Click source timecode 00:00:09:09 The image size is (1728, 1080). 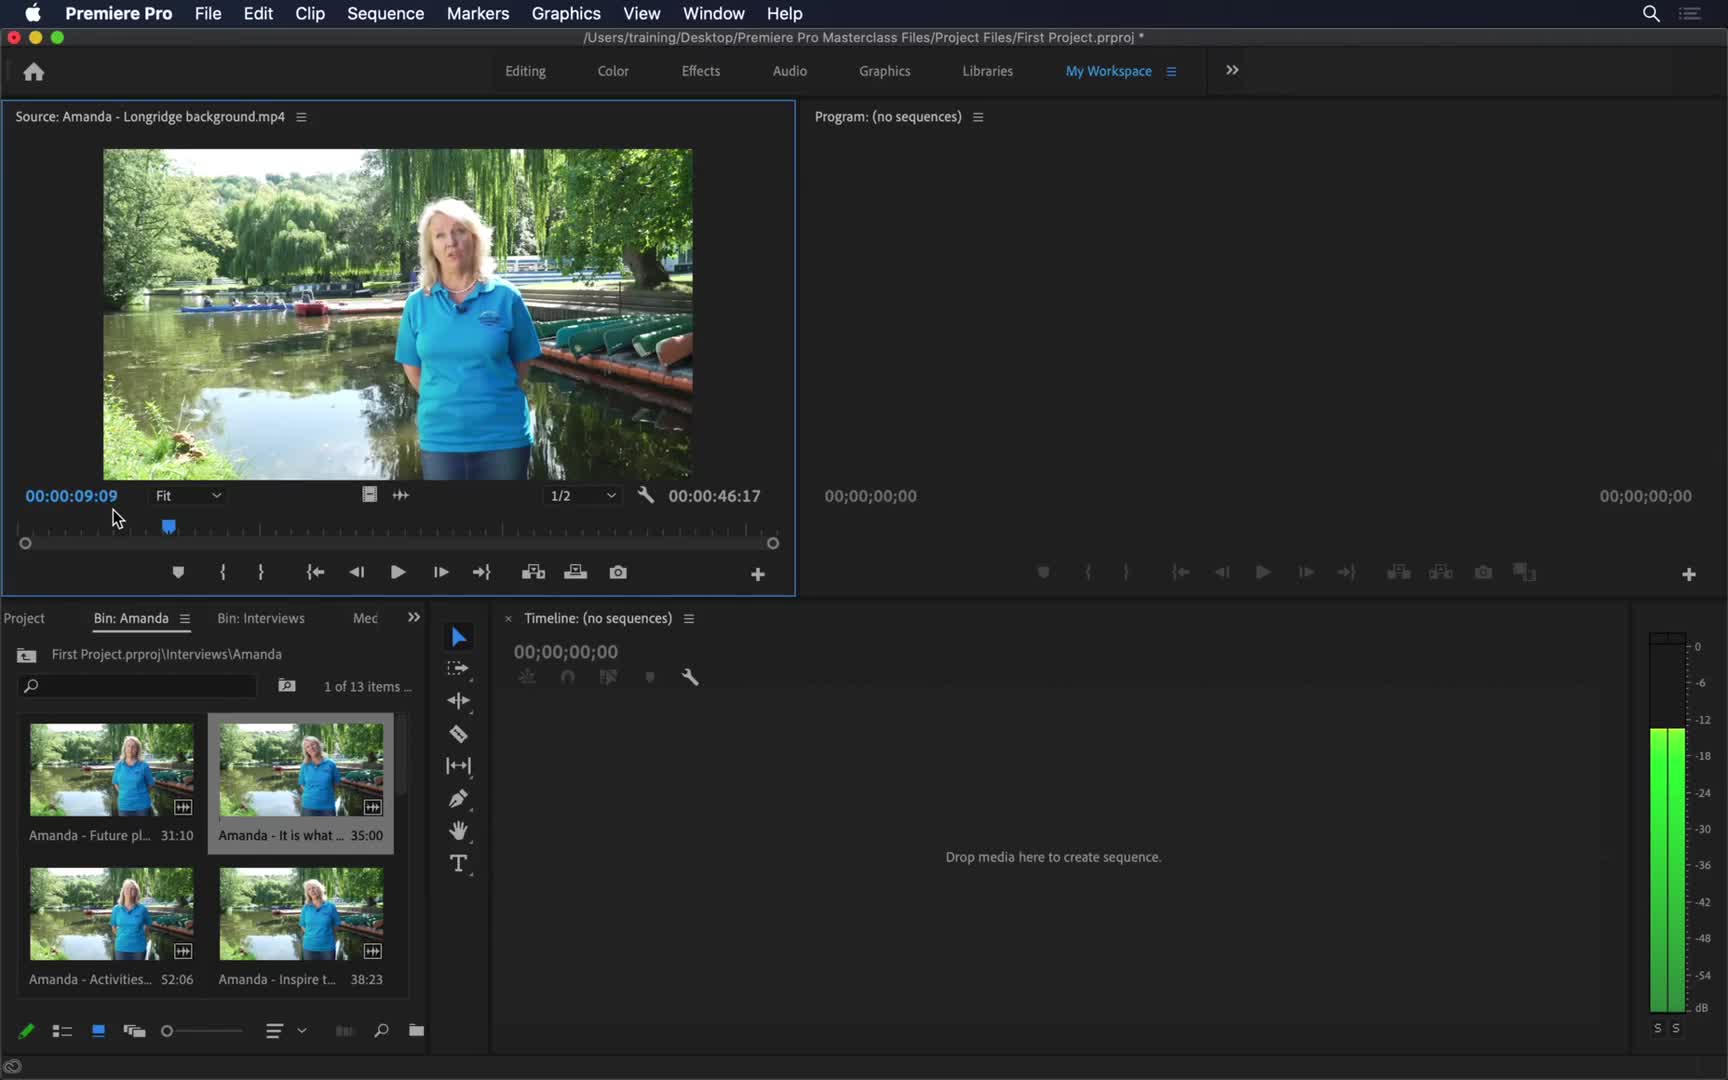click(x=71, y=496)
